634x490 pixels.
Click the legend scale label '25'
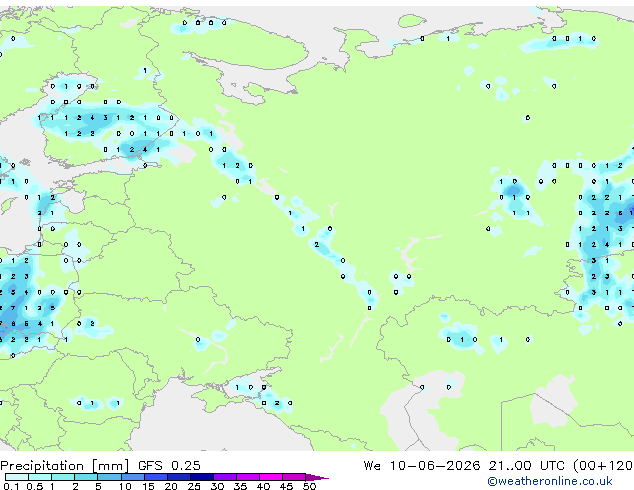point(194,486)
